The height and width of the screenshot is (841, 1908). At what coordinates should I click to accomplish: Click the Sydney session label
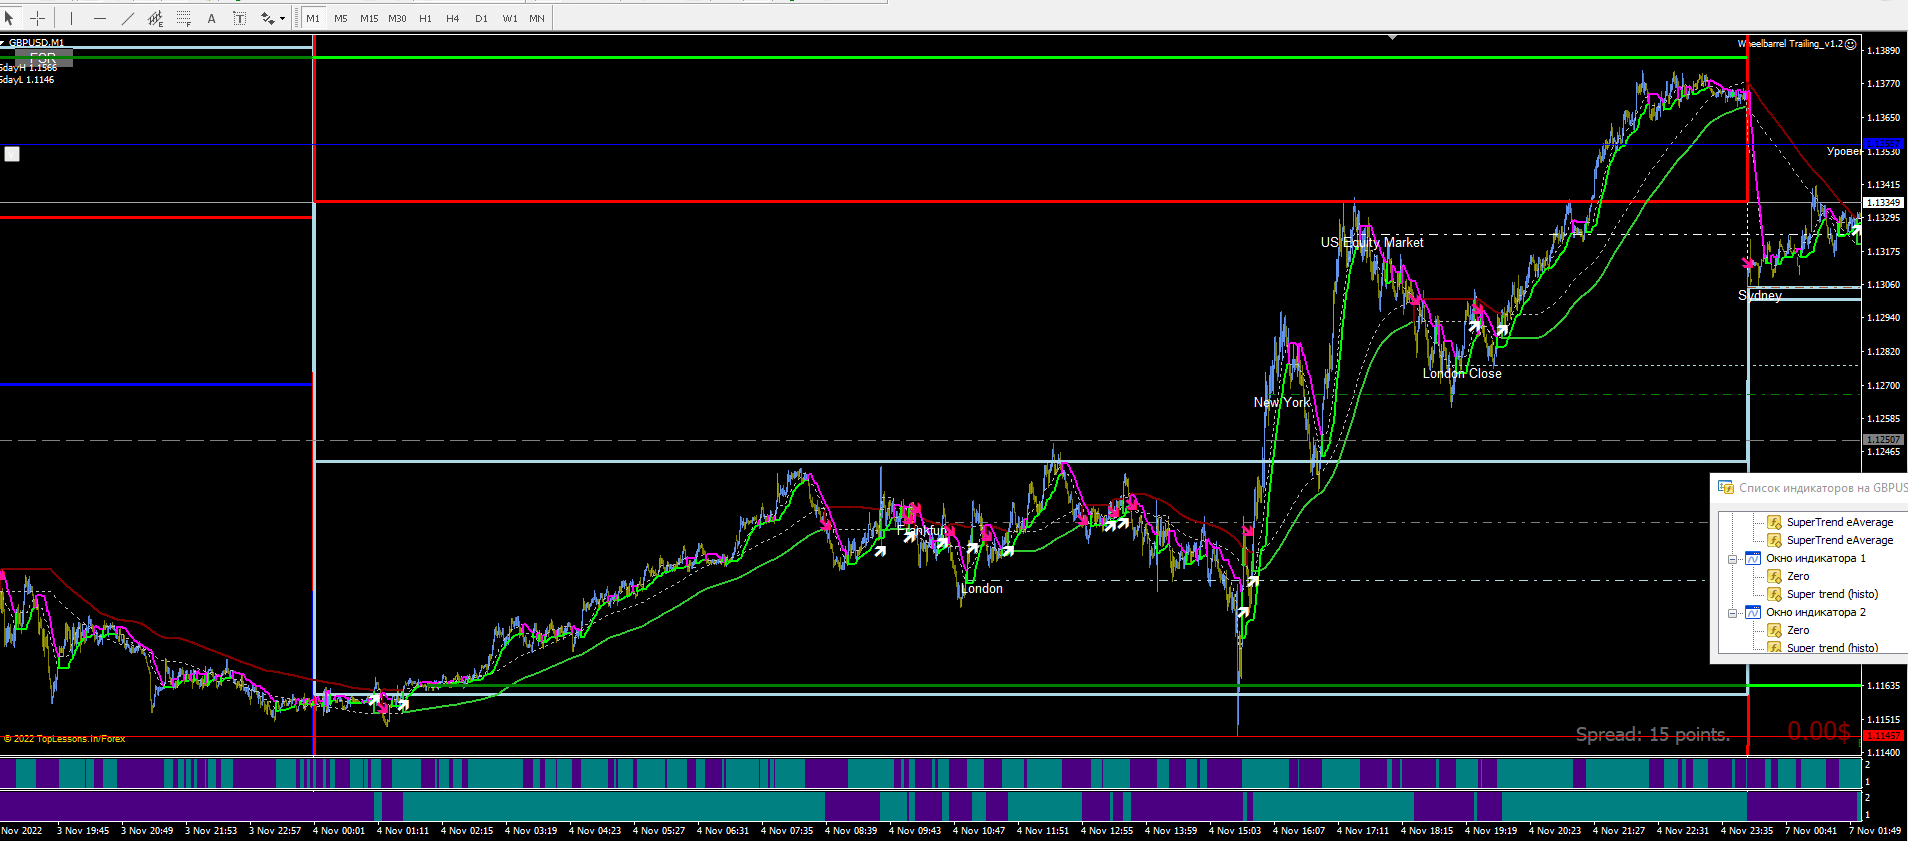pyautogui.click(x=1760, y=296)
